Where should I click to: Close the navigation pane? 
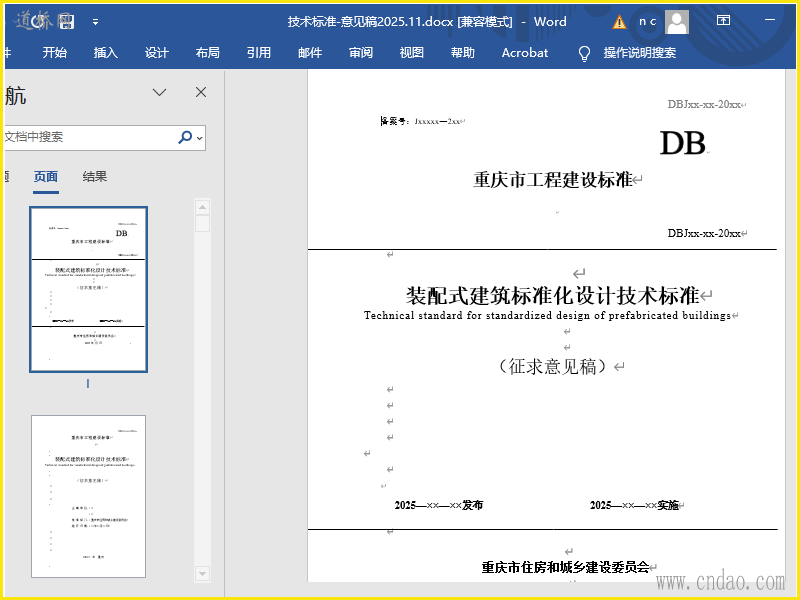[201, 92]
